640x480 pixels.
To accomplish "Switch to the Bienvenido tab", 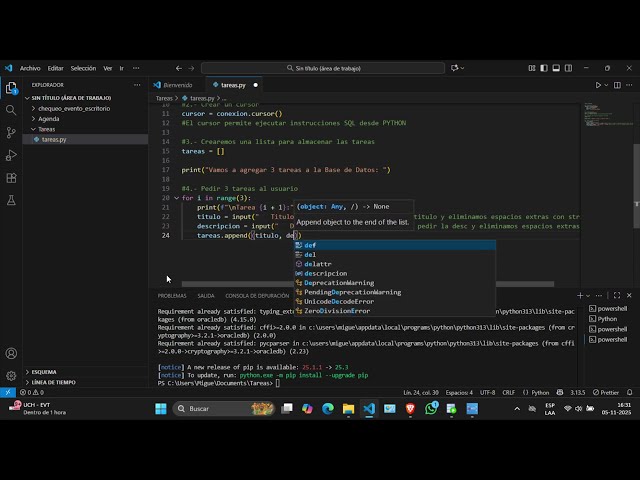I will (178, 85).
